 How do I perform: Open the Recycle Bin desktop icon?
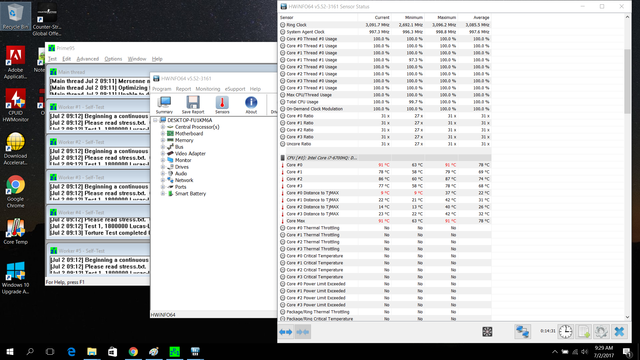(16, 16)
